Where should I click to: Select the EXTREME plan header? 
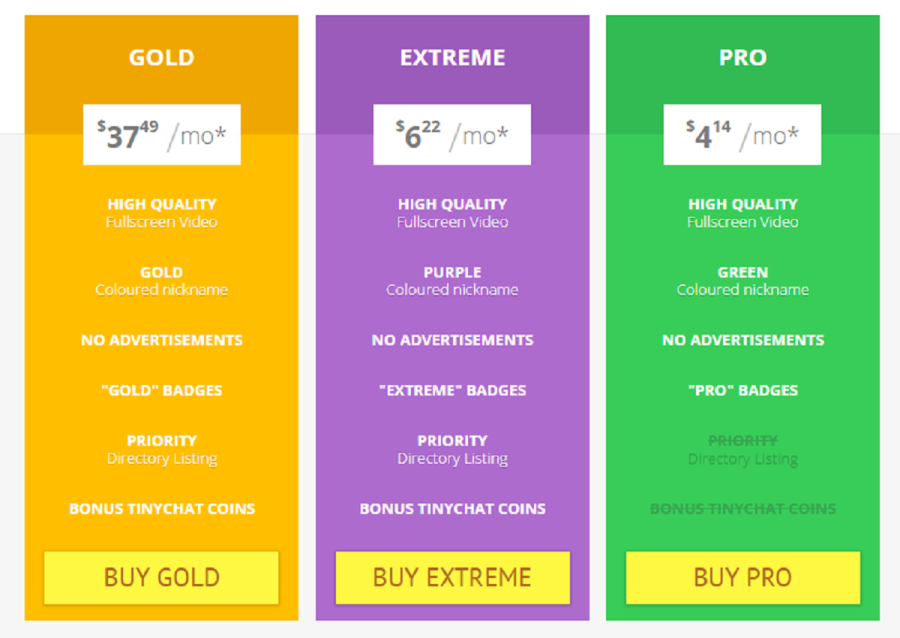click(x=452, y=58)
